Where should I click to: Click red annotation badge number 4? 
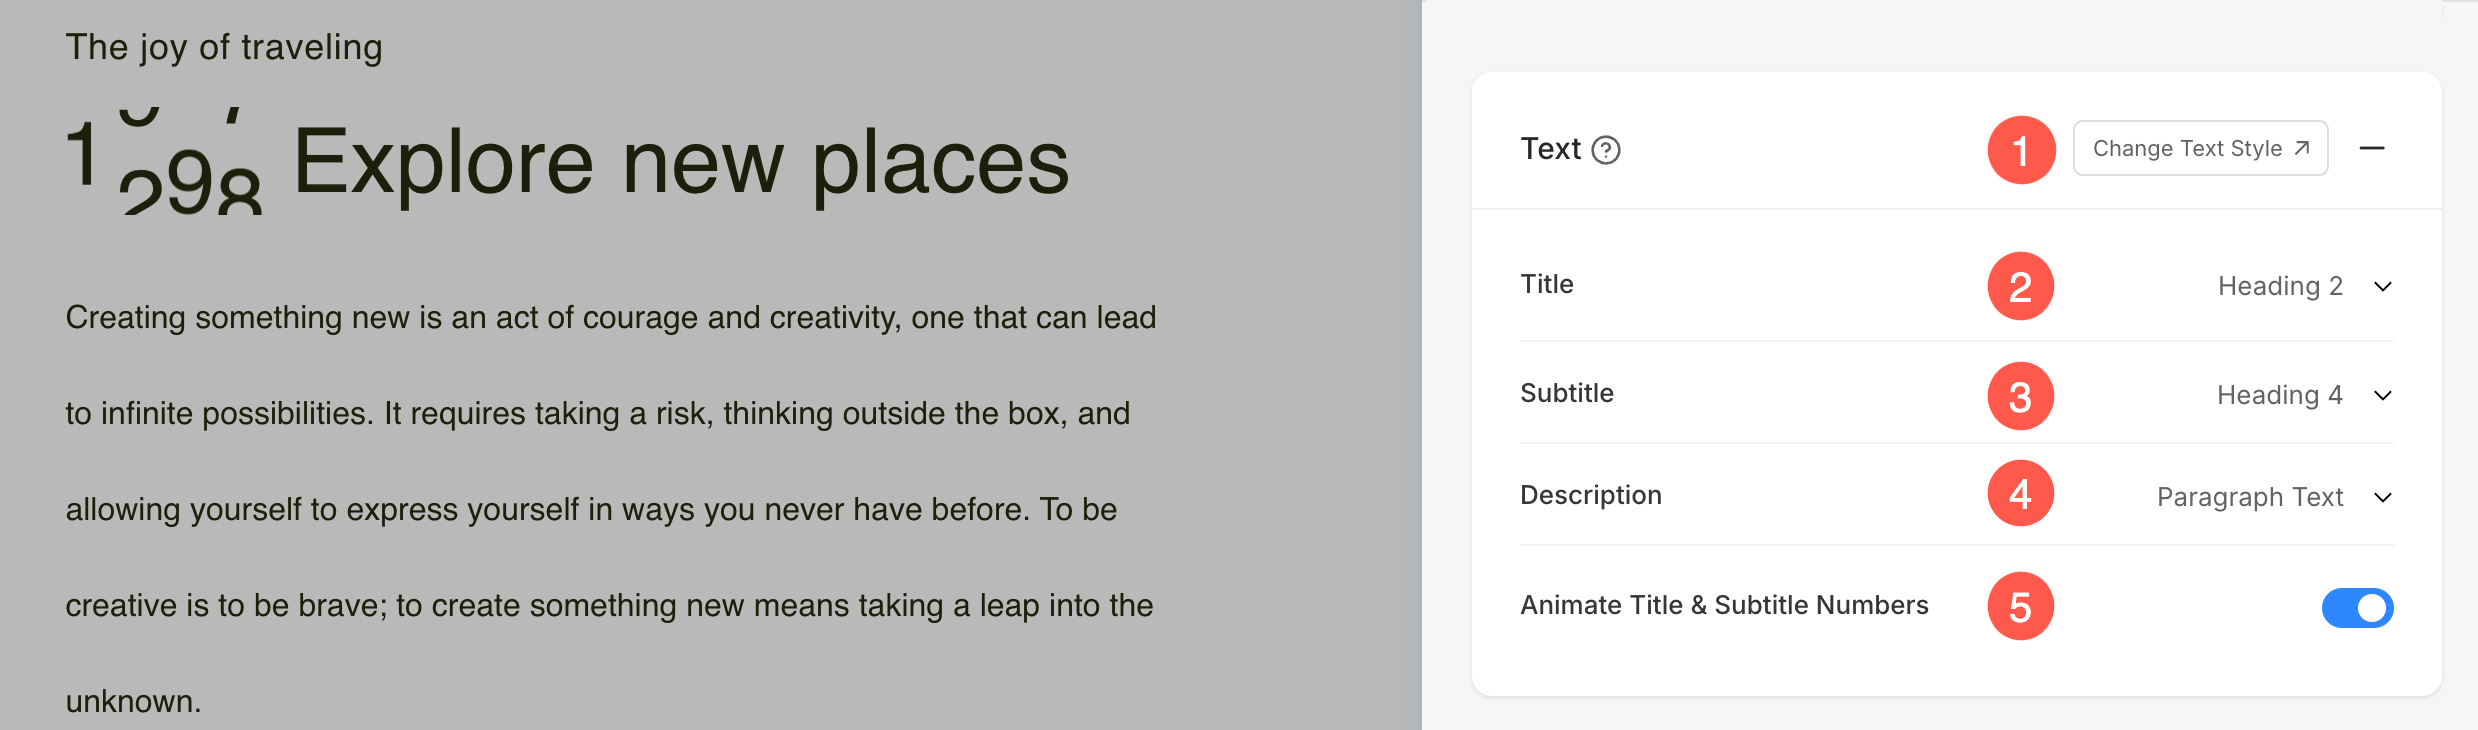click(x=2021, y=494)
